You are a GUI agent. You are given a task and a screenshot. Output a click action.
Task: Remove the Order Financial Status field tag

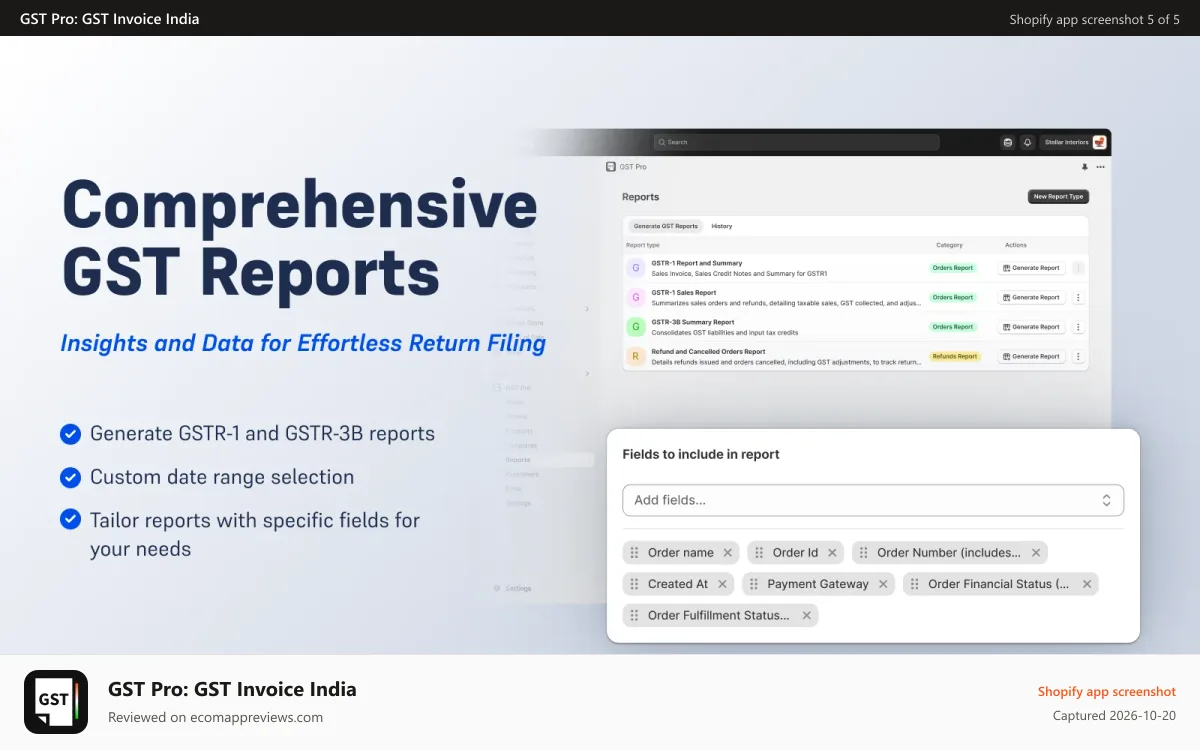(x=1087, y=584)
